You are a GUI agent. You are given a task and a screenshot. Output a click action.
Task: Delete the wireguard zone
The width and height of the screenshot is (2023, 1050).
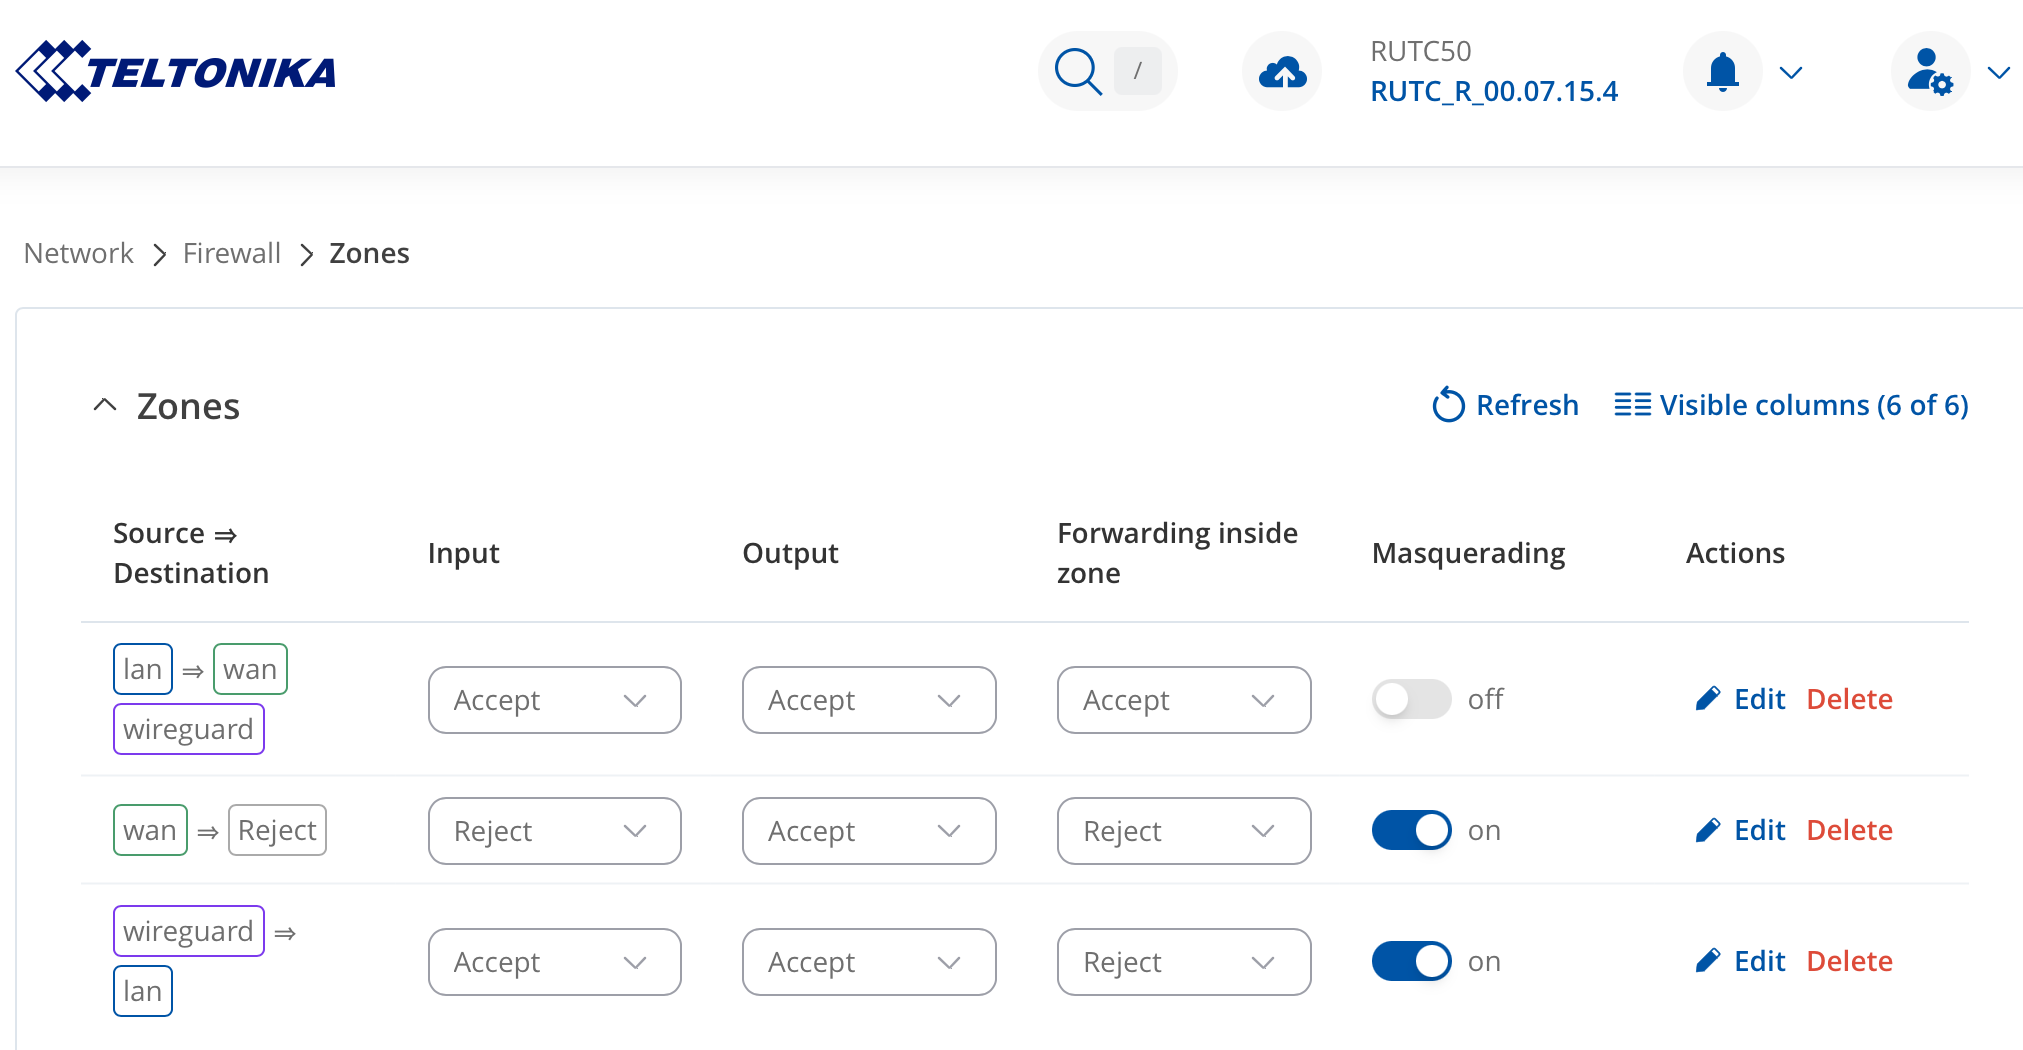1849,961
